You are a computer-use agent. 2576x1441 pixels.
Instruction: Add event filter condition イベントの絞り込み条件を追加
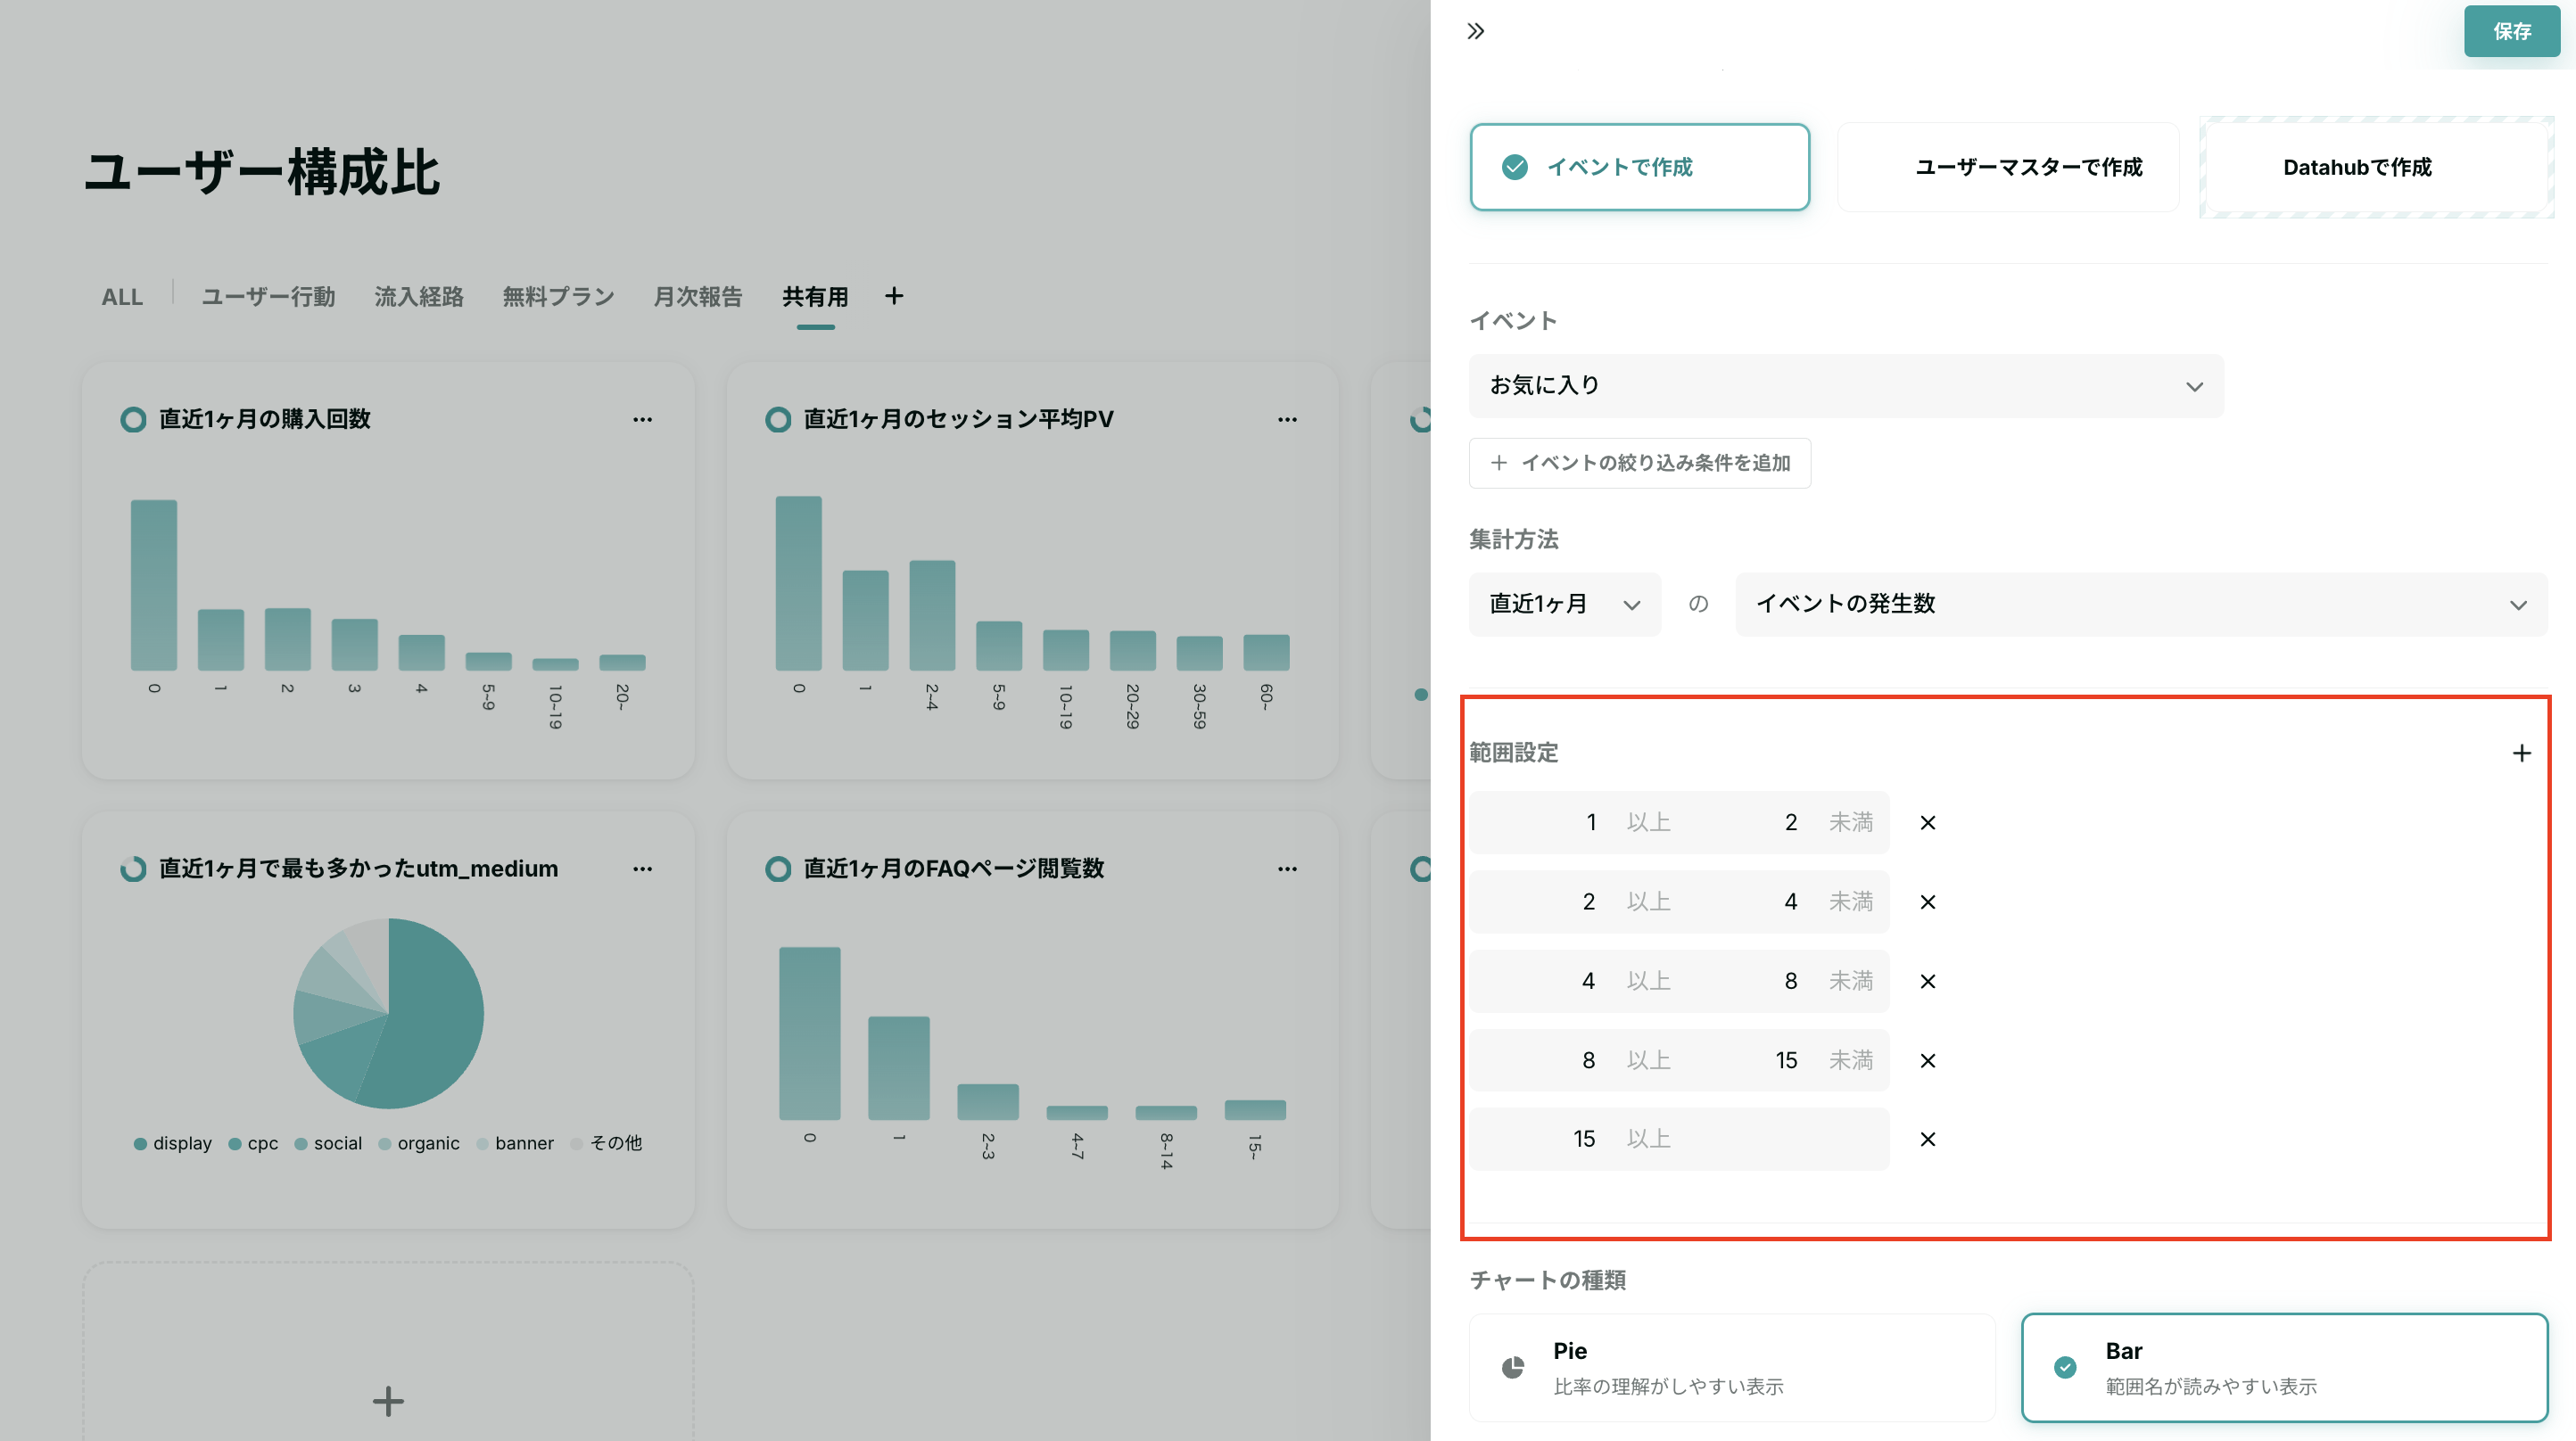[1639, 463]
